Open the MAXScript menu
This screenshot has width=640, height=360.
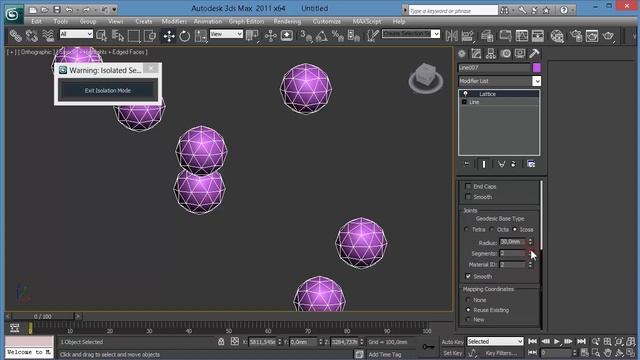coord(367,21)
